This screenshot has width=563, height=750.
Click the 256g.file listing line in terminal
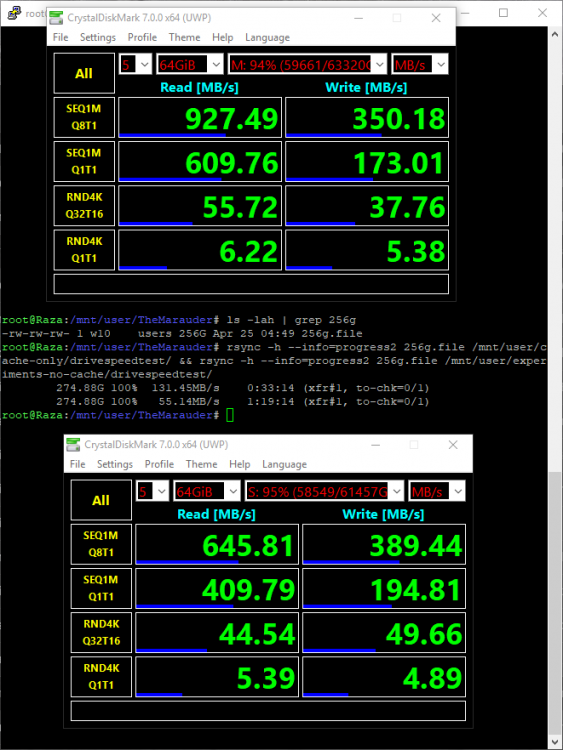point(182,333)
